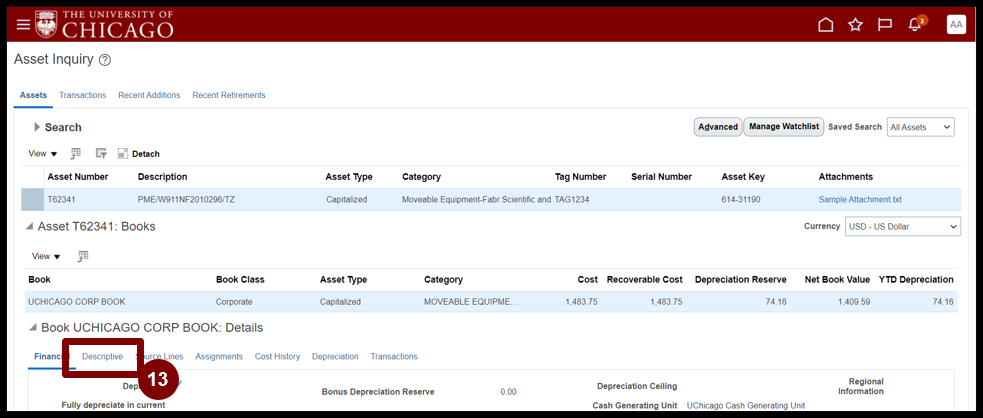Click Cost value 1,483.75 cell

pyautogui.click(x=581, y=301)
